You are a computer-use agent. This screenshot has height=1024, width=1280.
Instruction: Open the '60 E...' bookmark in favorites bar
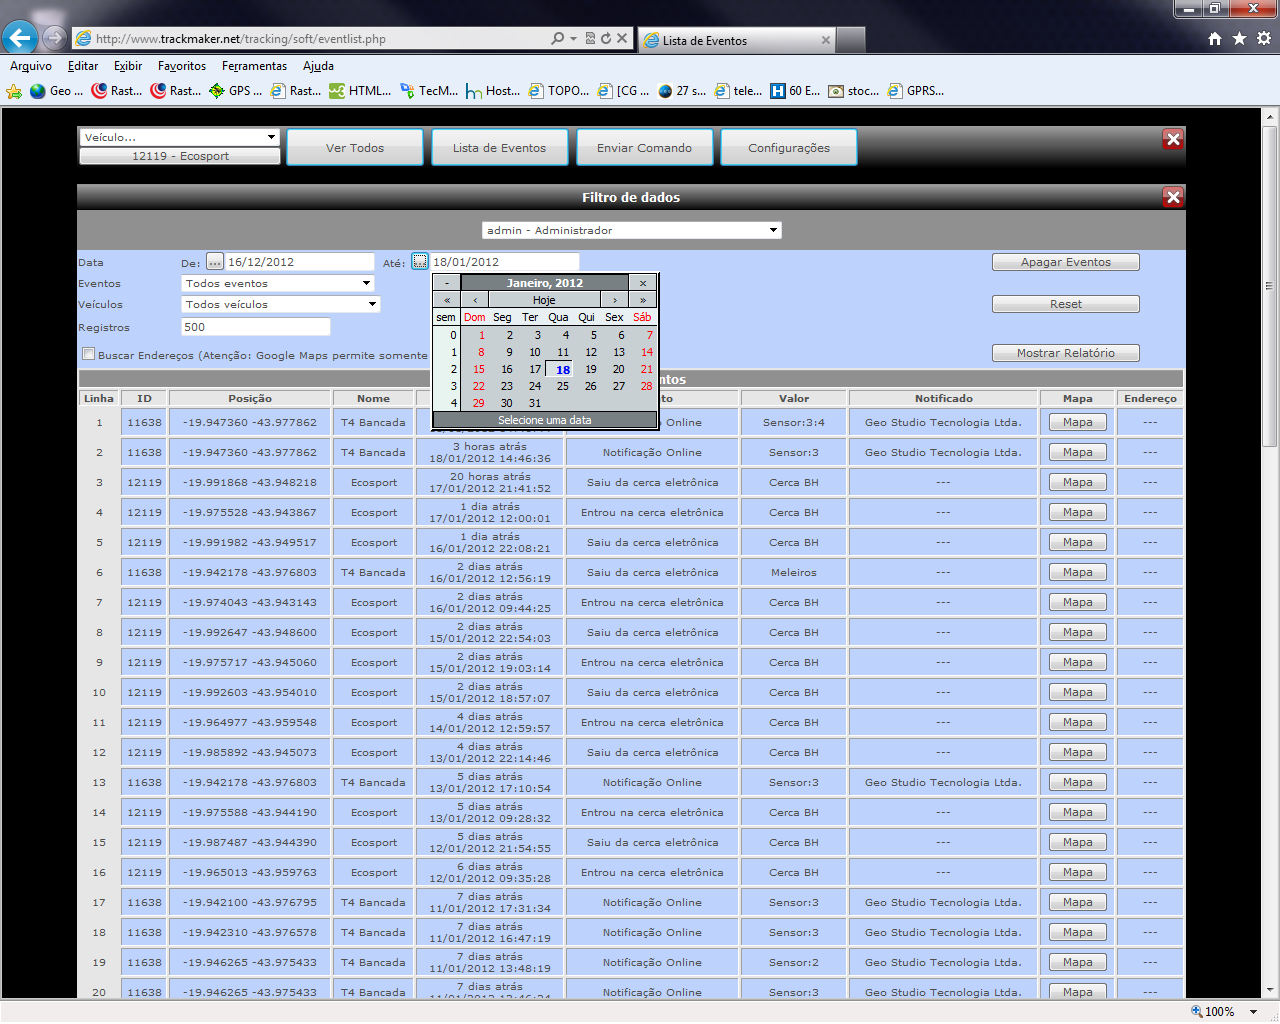[x=795, y=91]
